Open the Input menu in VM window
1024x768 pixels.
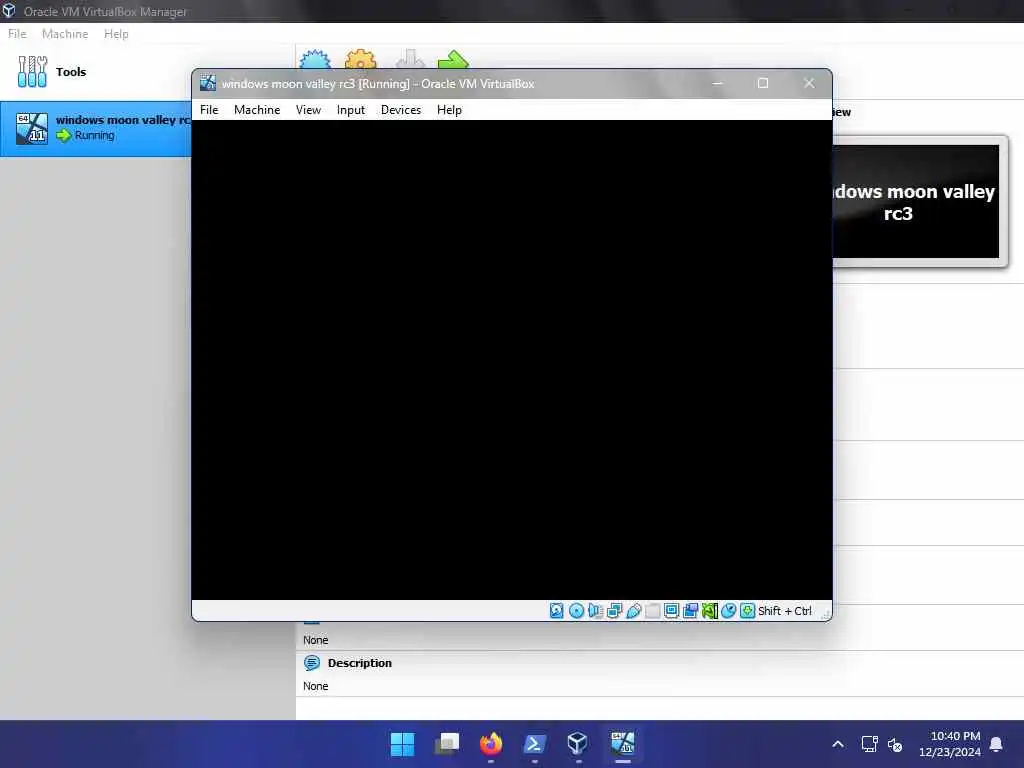click(x=351, y=110)
